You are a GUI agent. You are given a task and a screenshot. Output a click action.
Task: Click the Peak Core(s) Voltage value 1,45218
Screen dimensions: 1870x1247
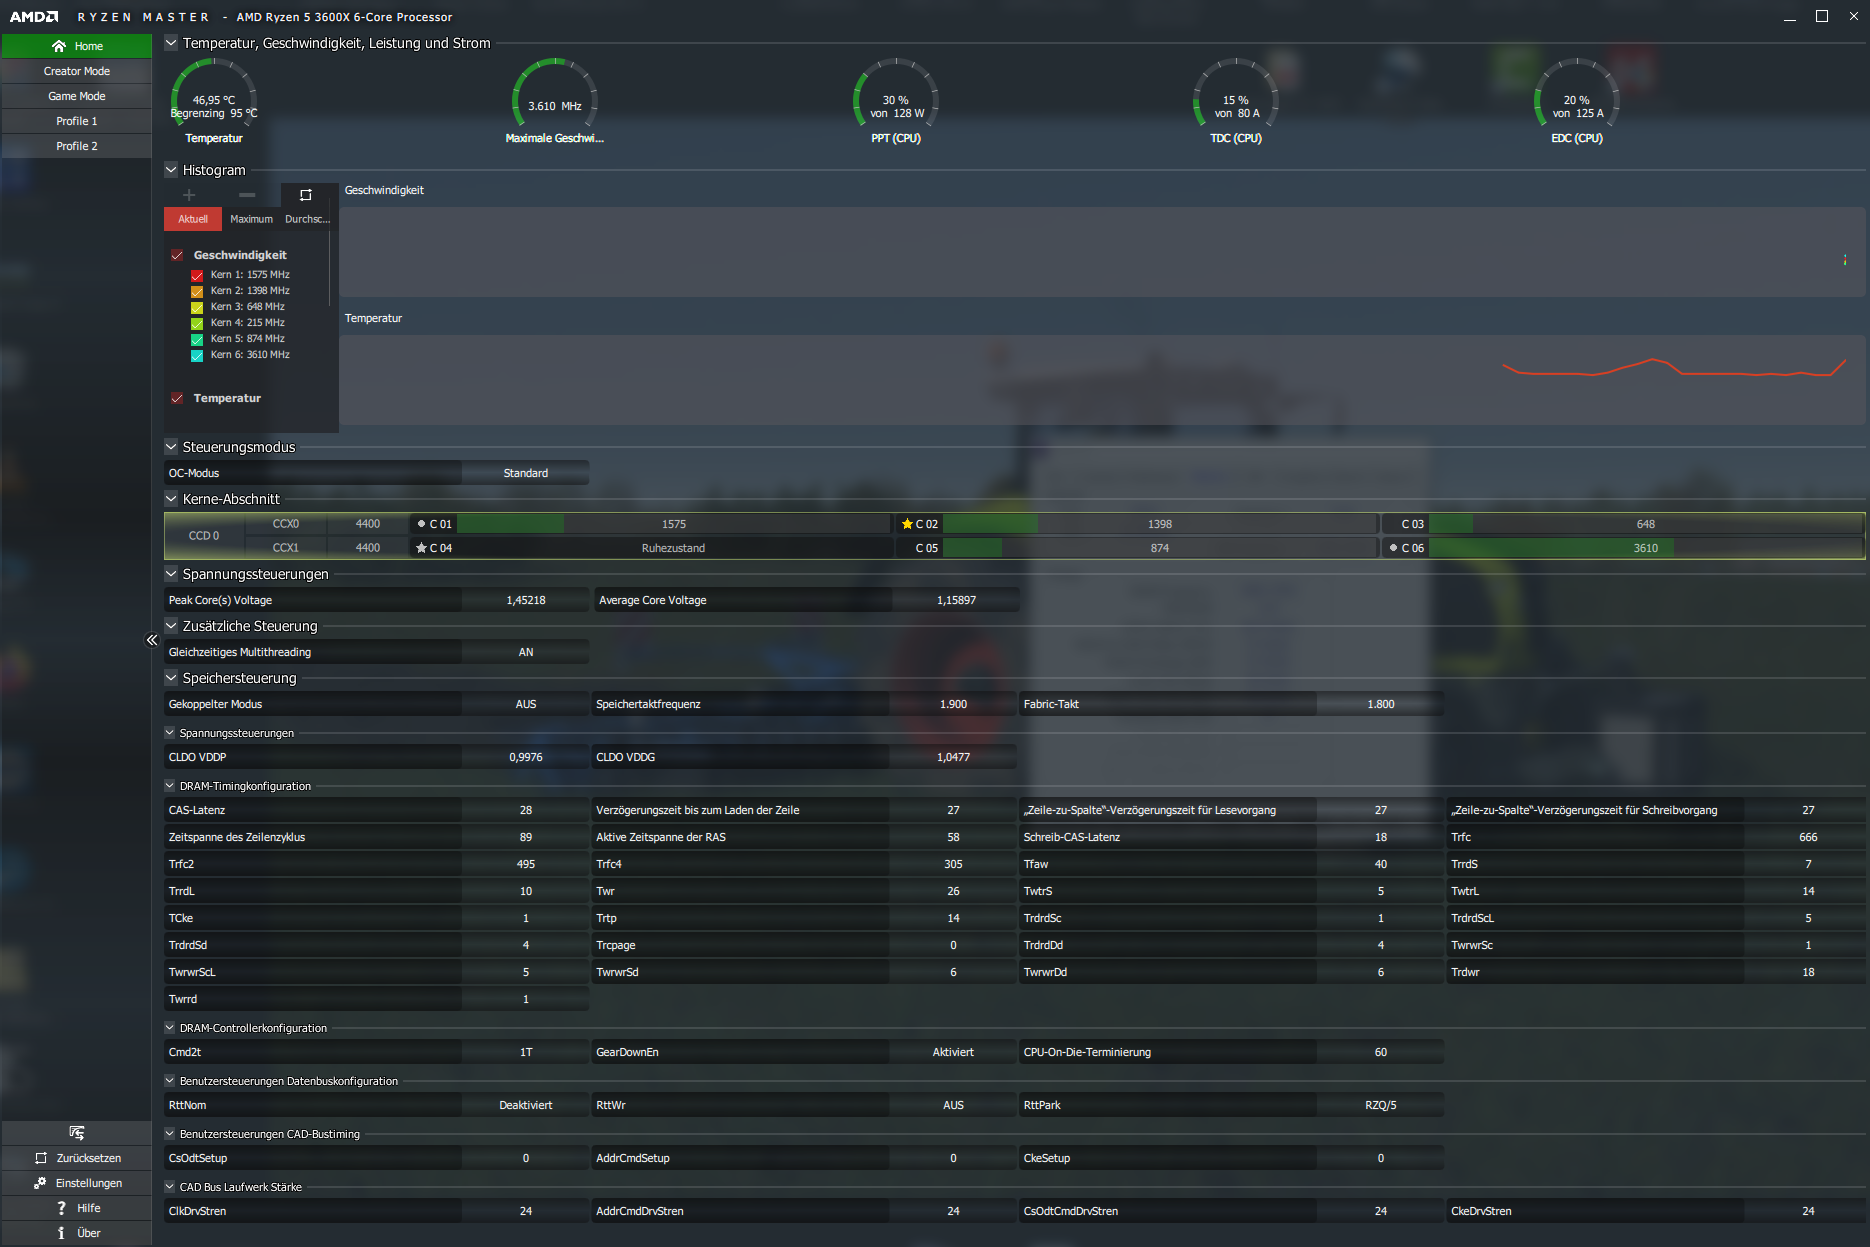click(526, 600)
